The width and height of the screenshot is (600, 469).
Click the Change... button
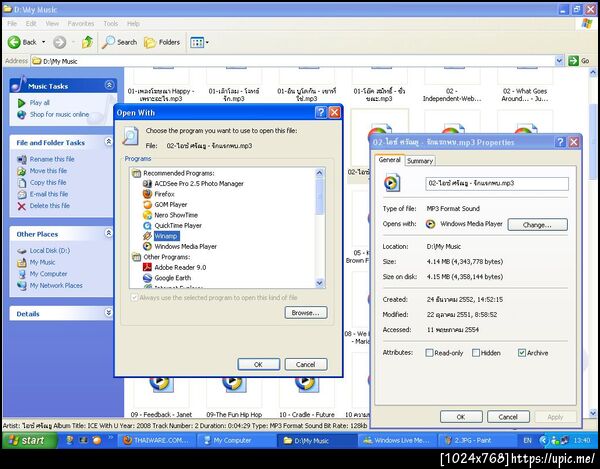537,225
